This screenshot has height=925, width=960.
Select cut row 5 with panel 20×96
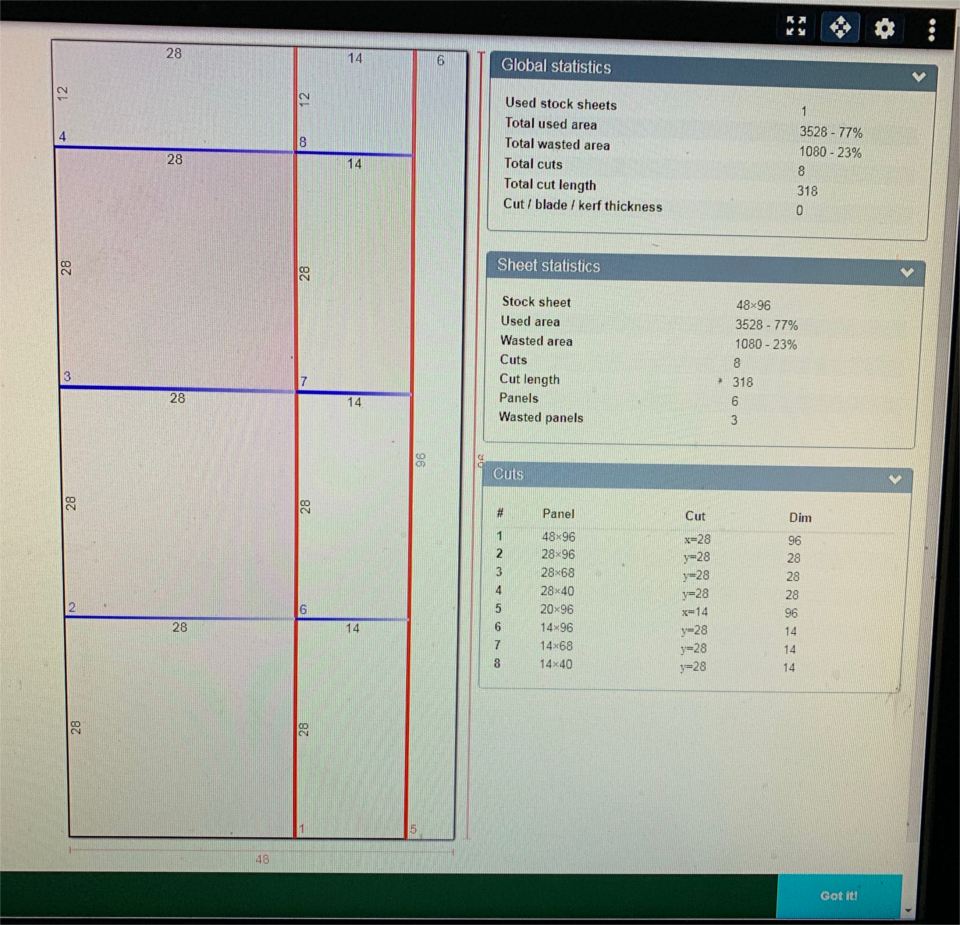click(x=693, y=611)
